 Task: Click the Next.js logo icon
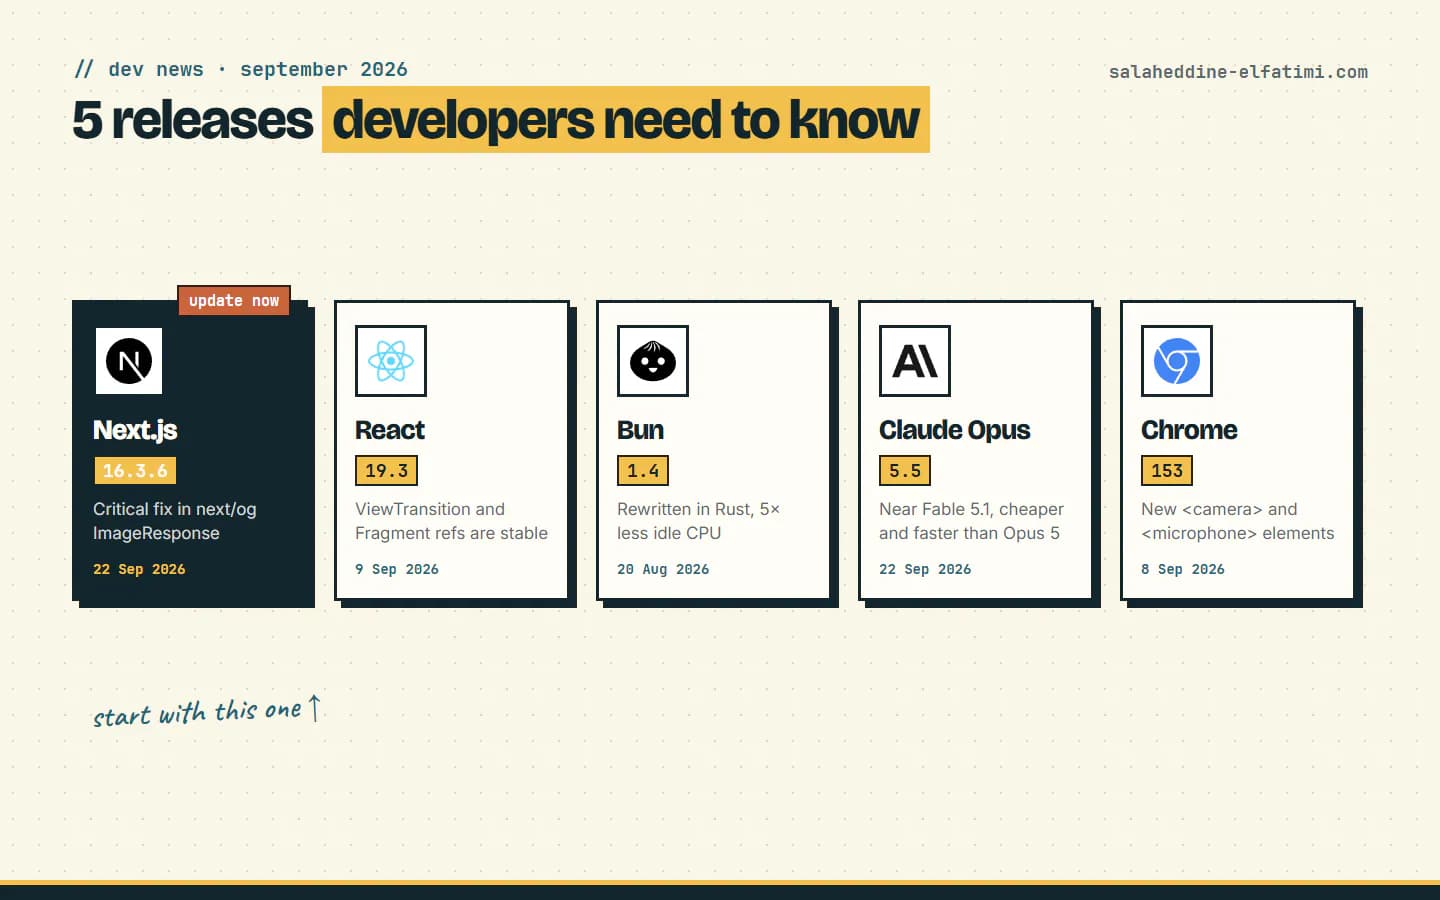click(129, 361)
